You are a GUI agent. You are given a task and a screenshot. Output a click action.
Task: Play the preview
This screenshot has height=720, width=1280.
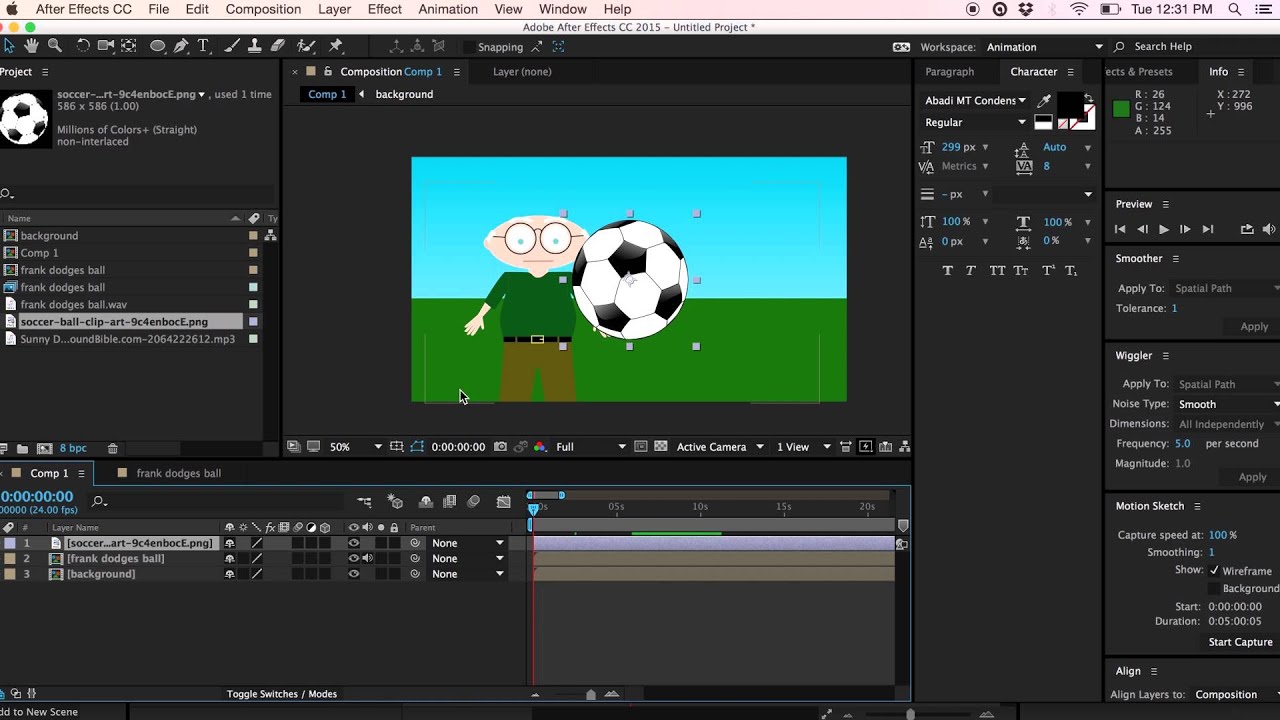pos(1163,229)
